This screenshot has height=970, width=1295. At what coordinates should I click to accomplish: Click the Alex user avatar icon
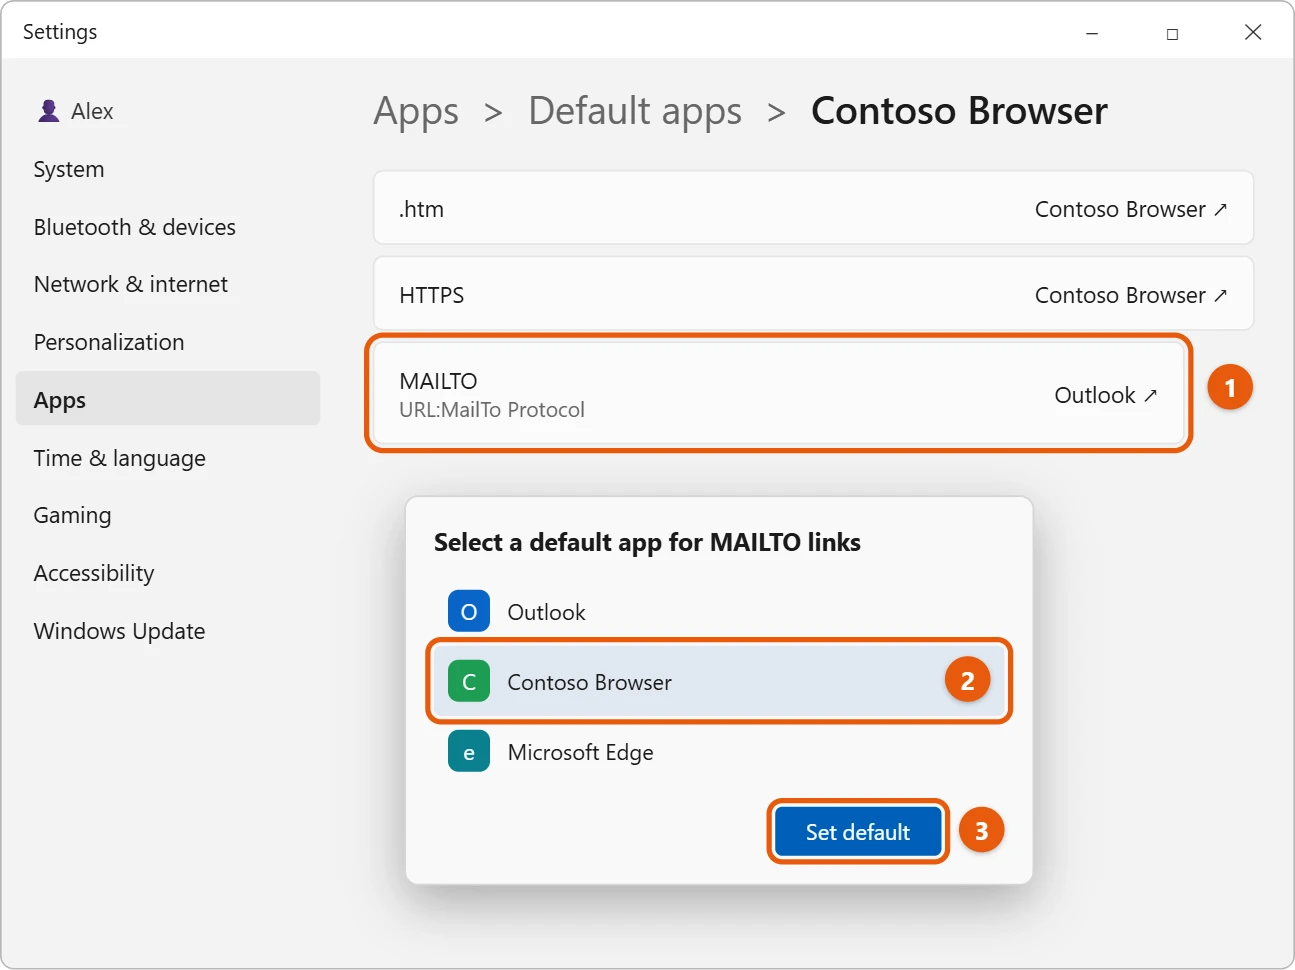click(x=48, y=111)
